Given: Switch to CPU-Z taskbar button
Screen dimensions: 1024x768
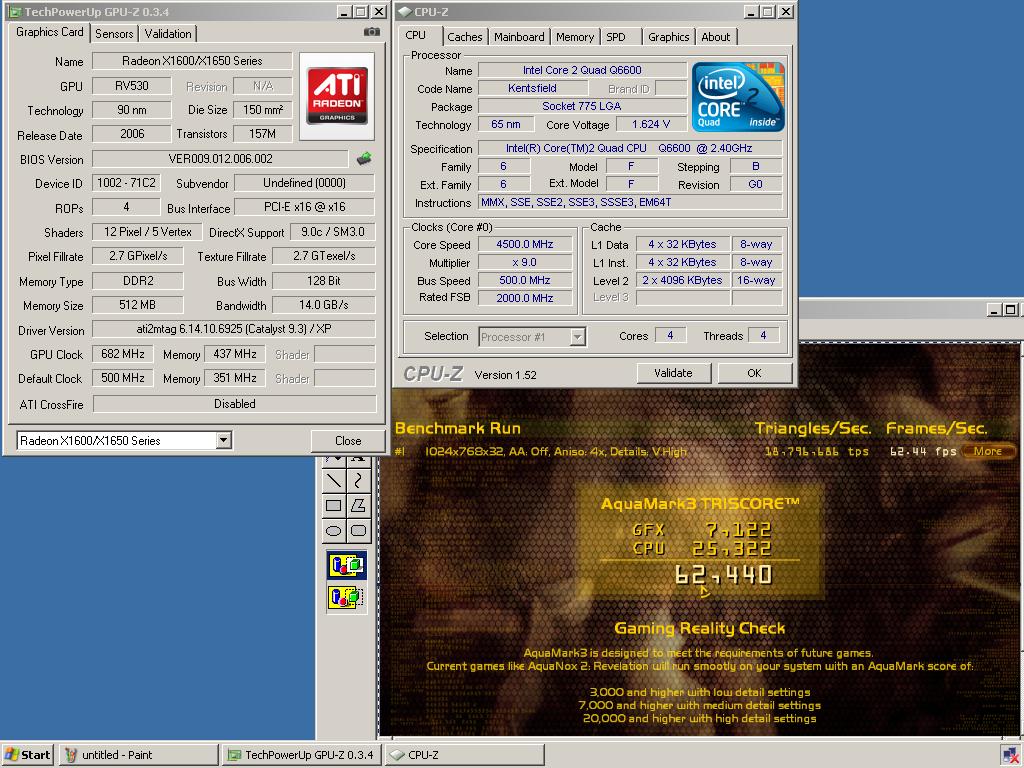Looking at the screenshot, I should click(x=464, y=755).
